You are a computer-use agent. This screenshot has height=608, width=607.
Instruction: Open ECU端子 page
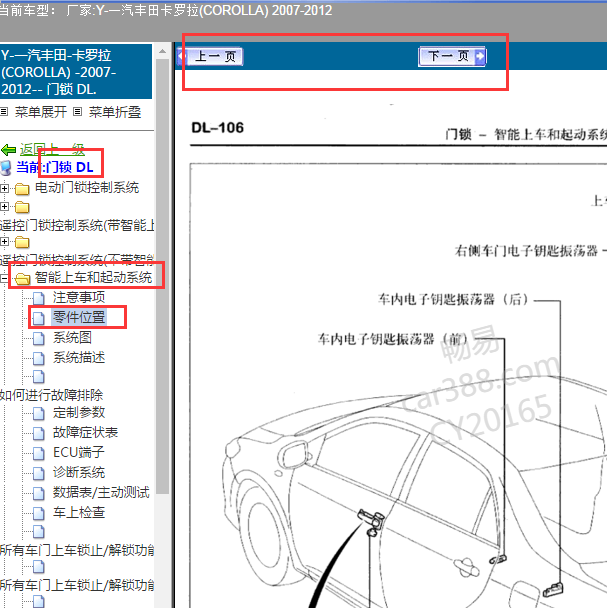[x=79, y=452]
